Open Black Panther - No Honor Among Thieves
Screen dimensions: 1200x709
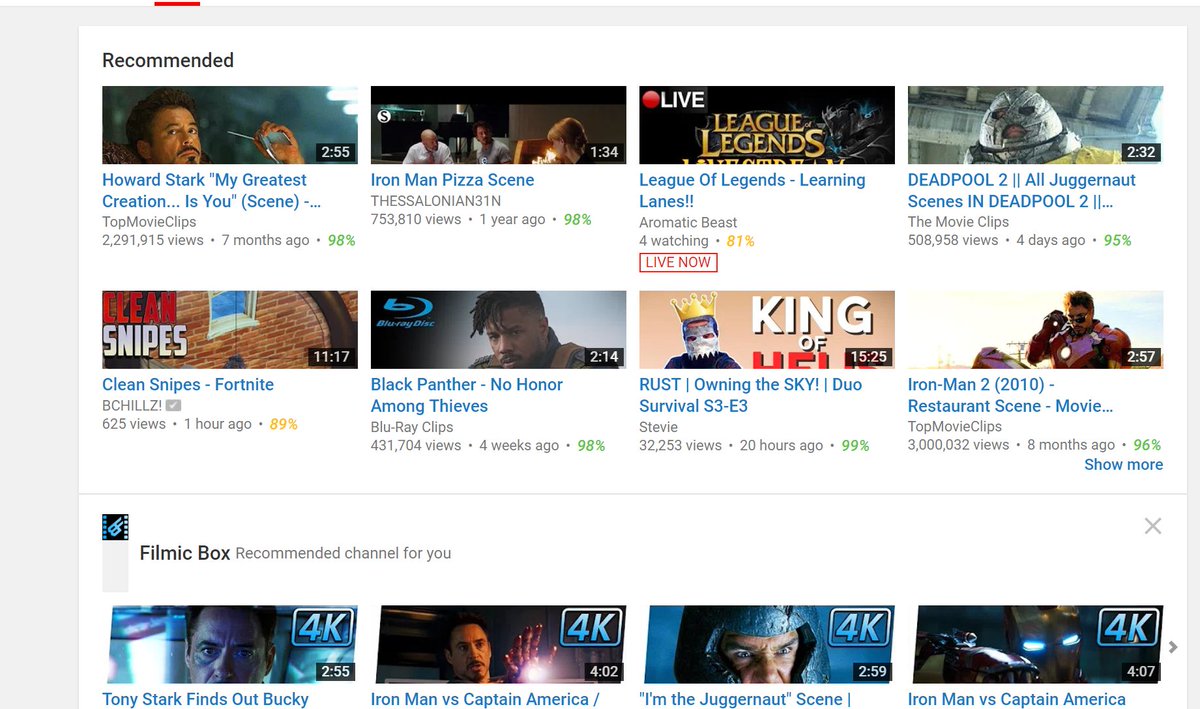467,395
